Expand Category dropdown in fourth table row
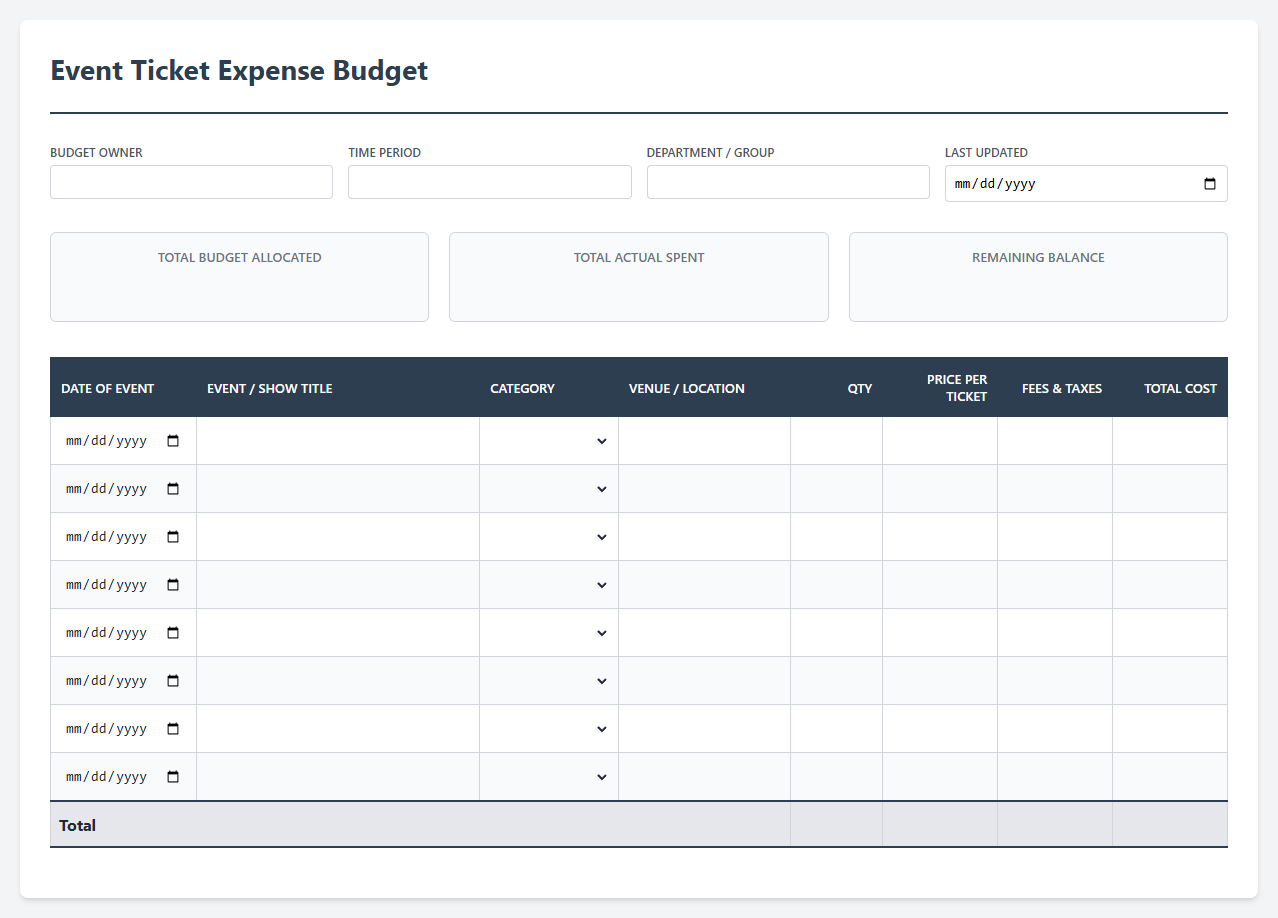 coord(549,585)
